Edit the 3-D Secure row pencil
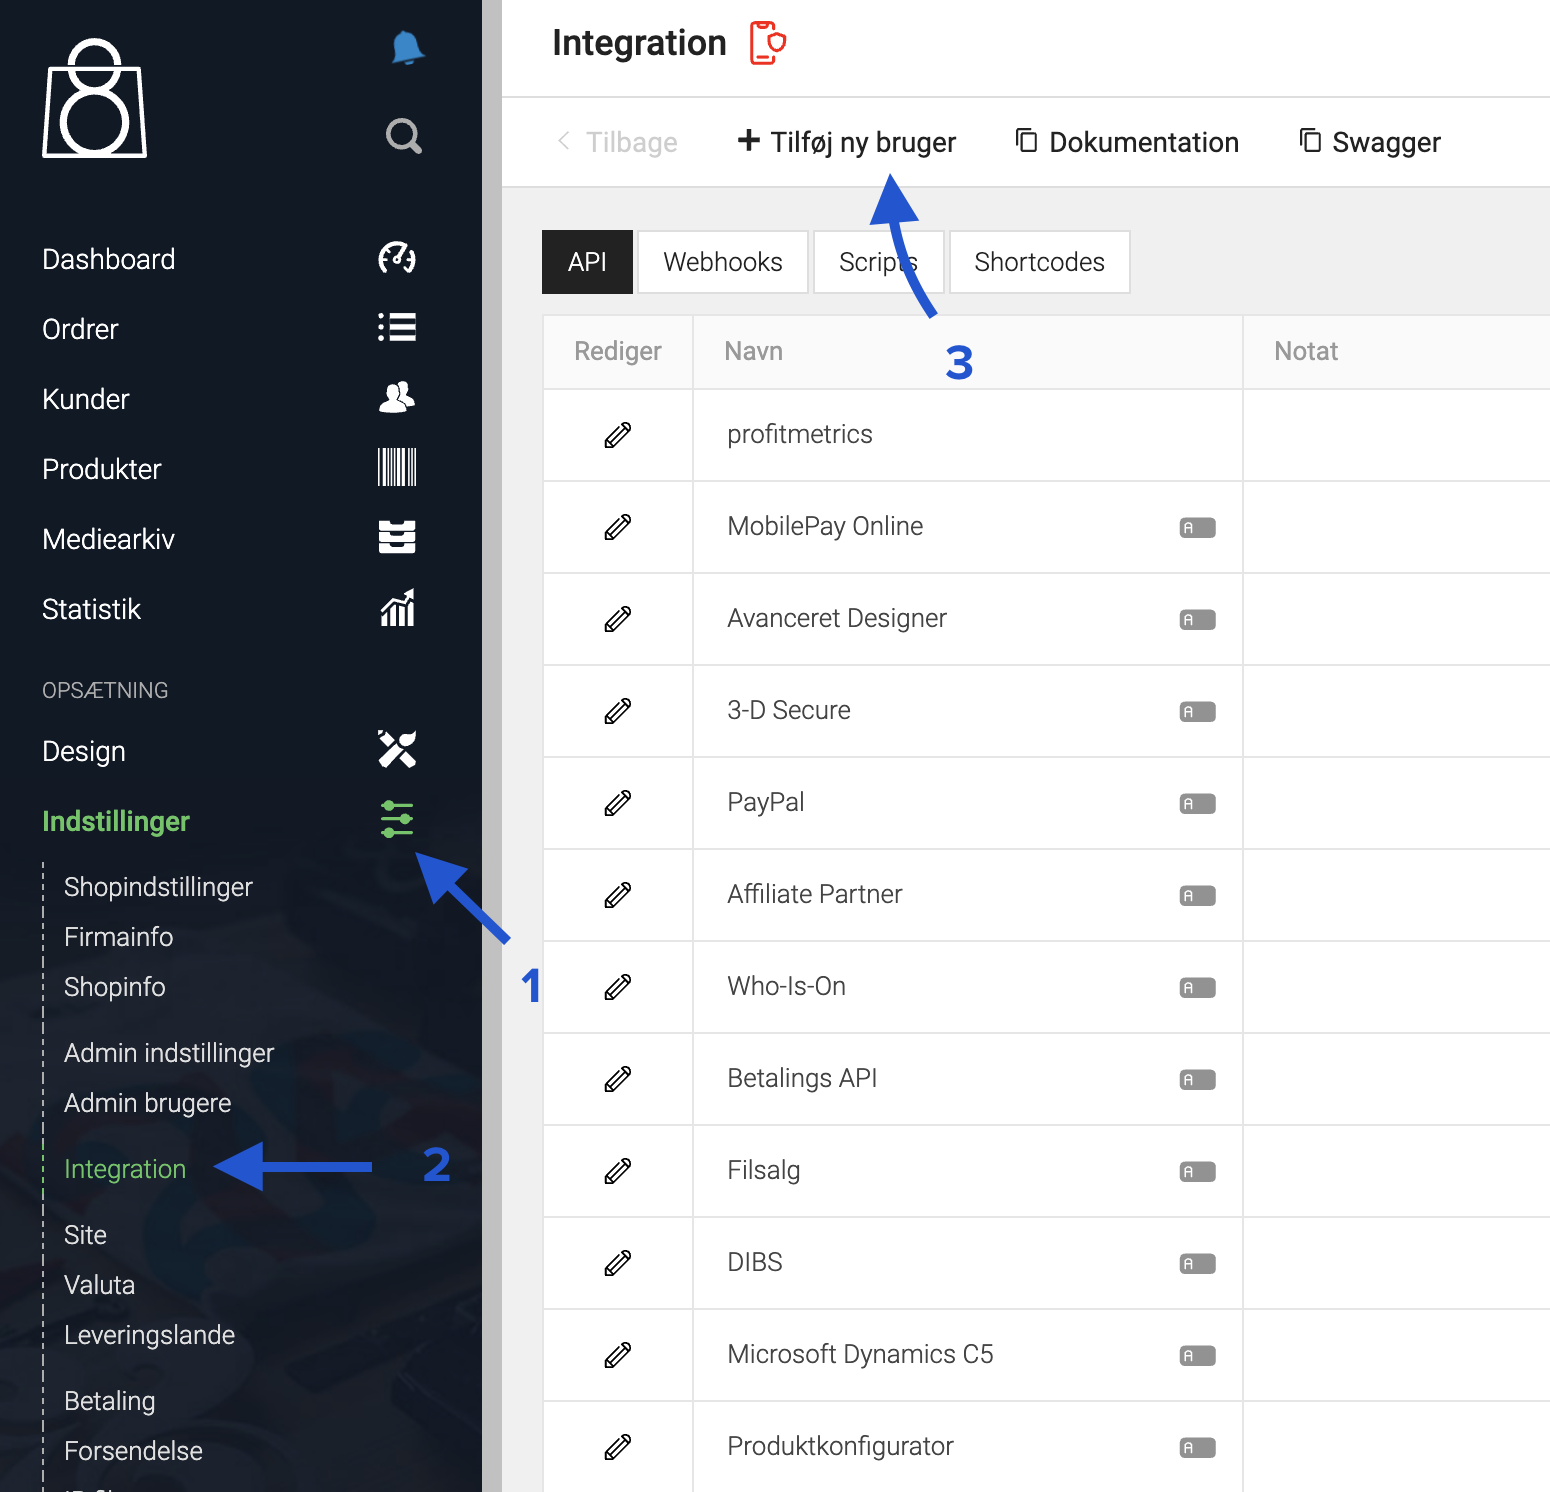This screenshot has width=1550, height=1492. point(618,711)
